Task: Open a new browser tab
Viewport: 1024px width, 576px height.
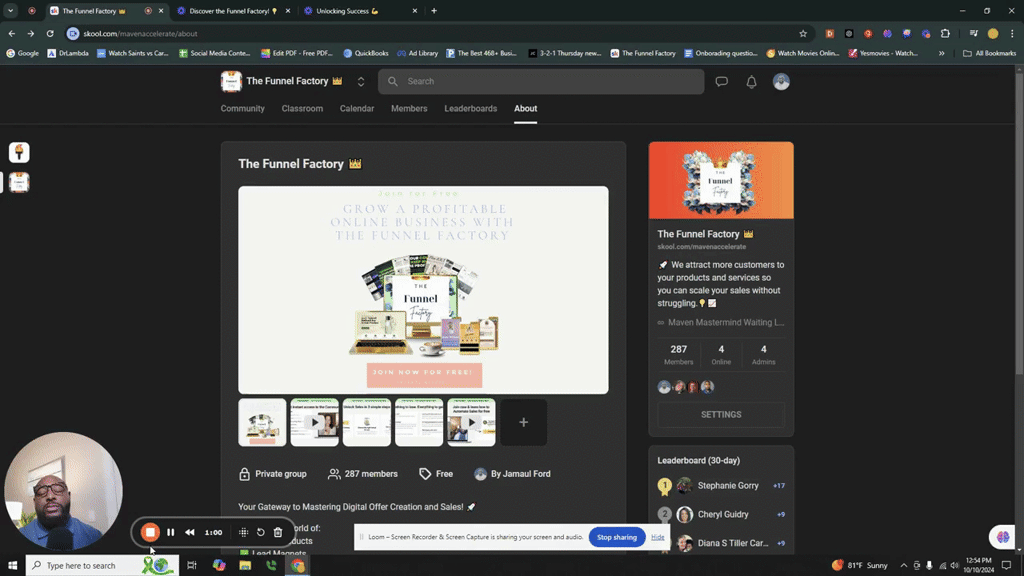Action: pos(434,11)
